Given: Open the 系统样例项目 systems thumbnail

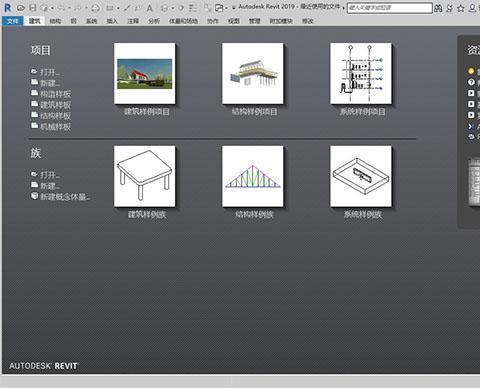Looking at the screenshot, I should [x=361, y=73].
